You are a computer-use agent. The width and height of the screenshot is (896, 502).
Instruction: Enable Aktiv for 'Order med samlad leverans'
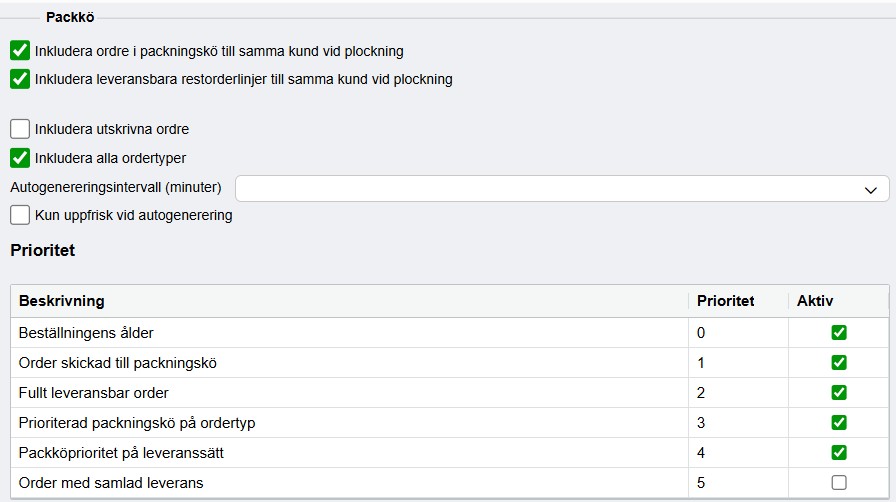[x=839, y=483]
